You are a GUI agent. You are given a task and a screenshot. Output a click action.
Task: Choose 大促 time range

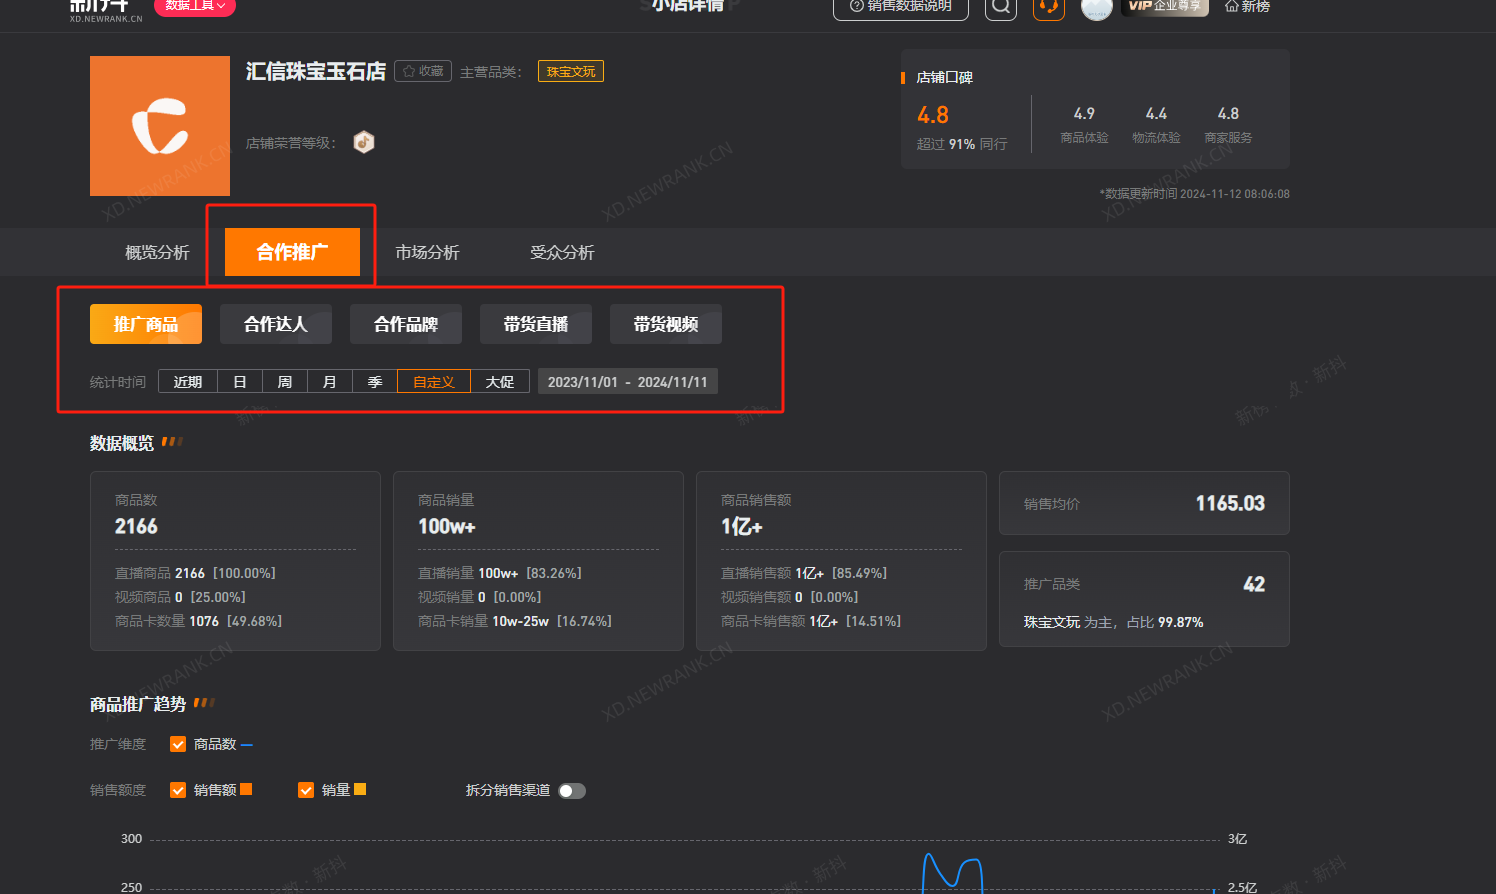point(500,382)
